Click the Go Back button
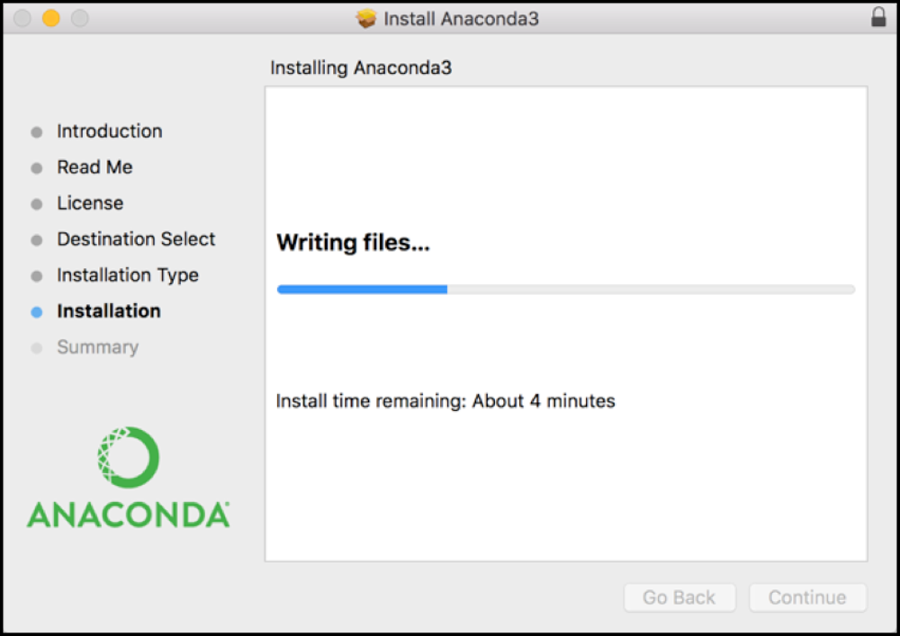The width and height of the screenshot is (900, 636). click(x=679, y=597)
